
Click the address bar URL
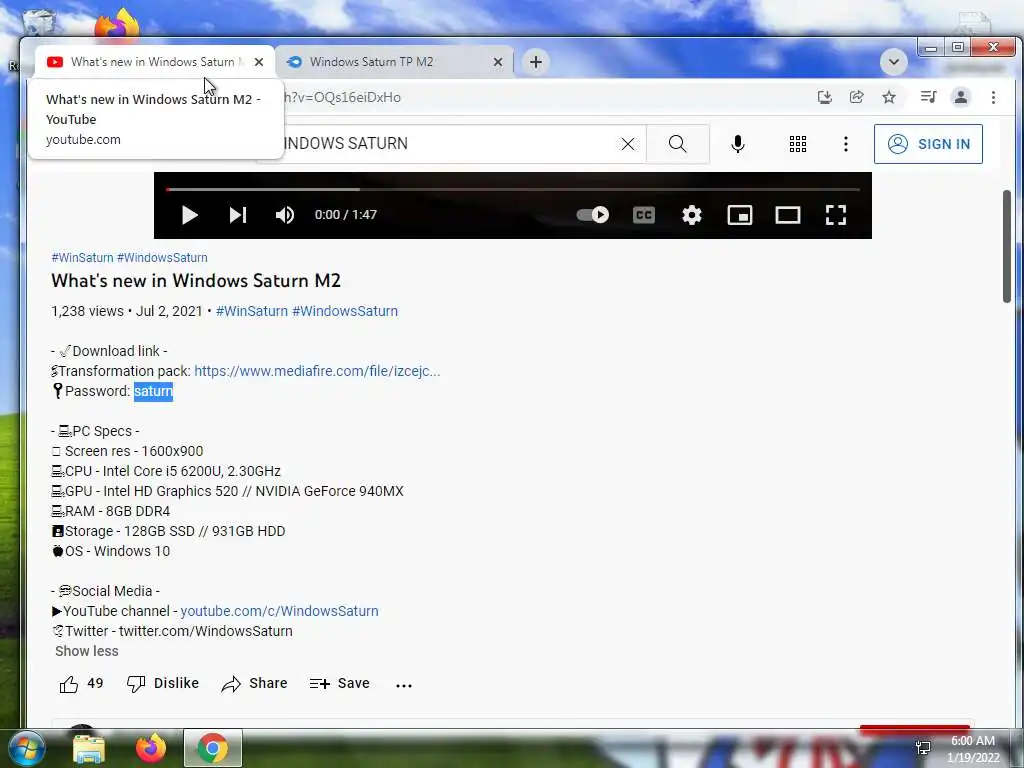(343, 97)
